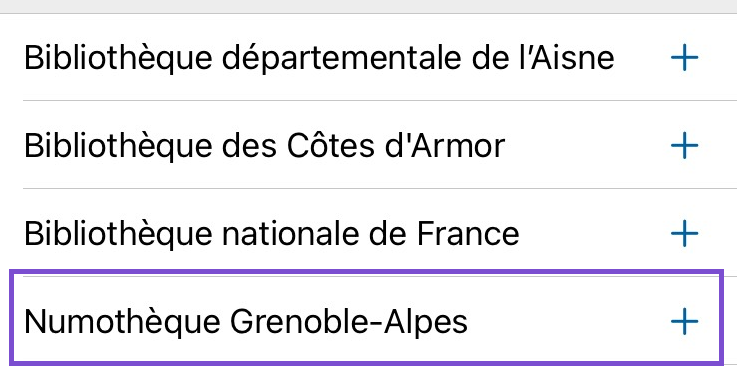The image size is (737, 377).
Task: Click the plus icon for Numothèque Grenoble-Alpes
Action: coord(684,322)
